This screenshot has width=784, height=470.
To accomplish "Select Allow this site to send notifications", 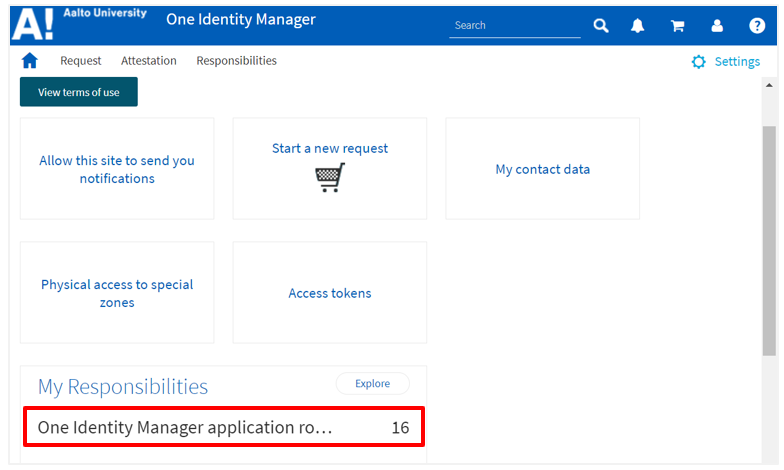I will pos(117,169).
